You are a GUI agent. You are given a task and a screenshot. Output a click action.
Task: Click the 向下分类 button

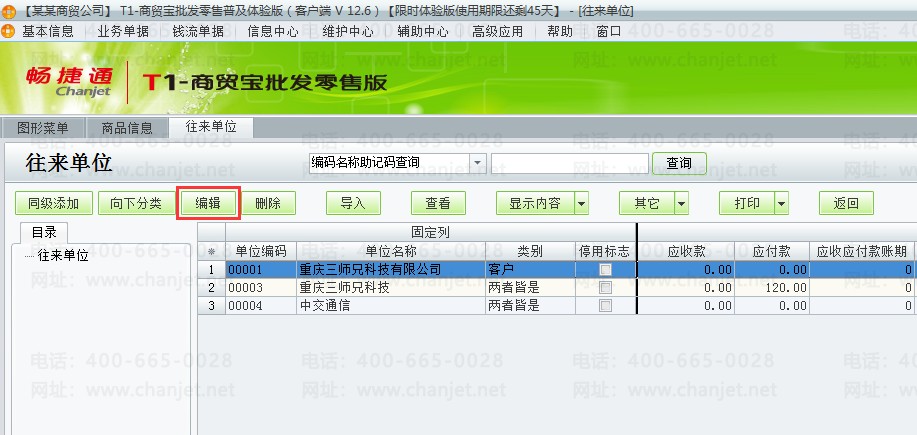click(136, 203)
